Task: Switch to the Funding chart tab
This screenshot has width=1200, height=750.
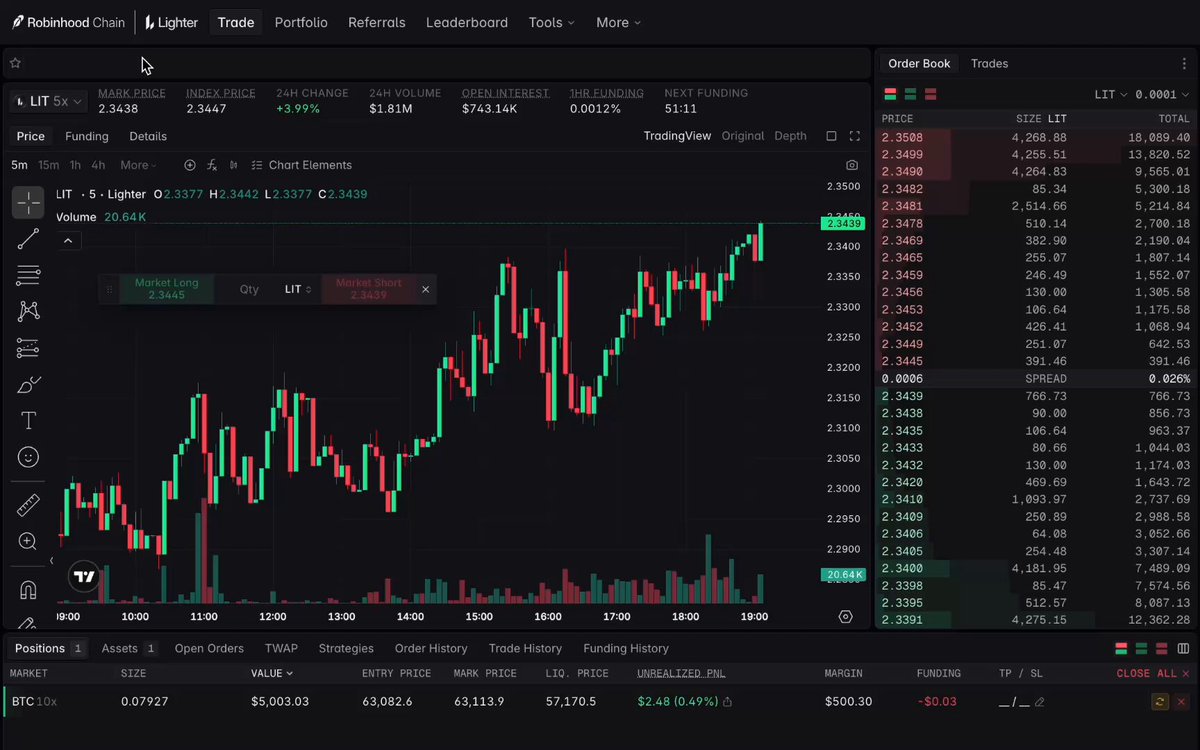Action: (87, 136)
